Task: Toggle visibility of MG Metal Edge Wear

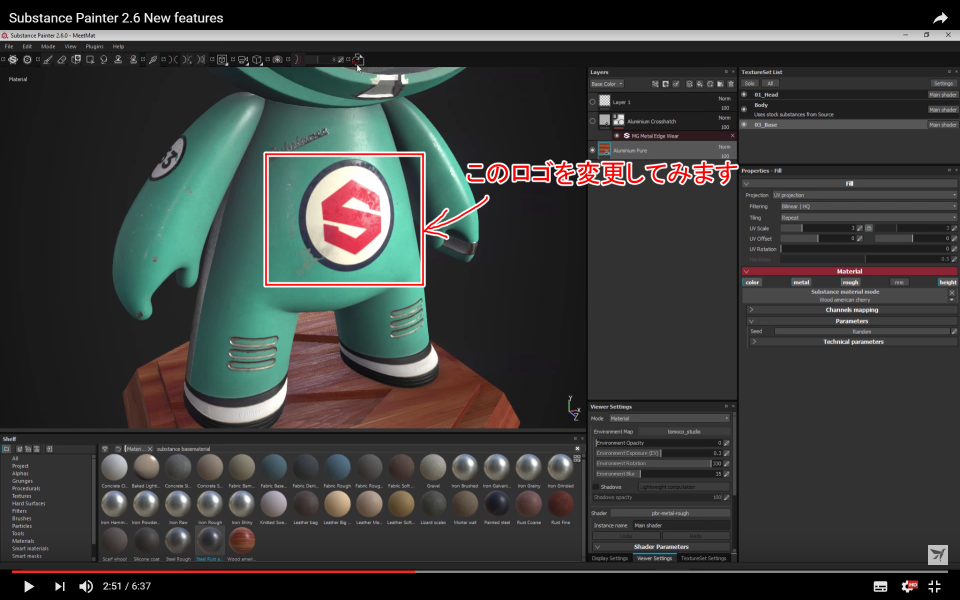Action: click(617, 136)
